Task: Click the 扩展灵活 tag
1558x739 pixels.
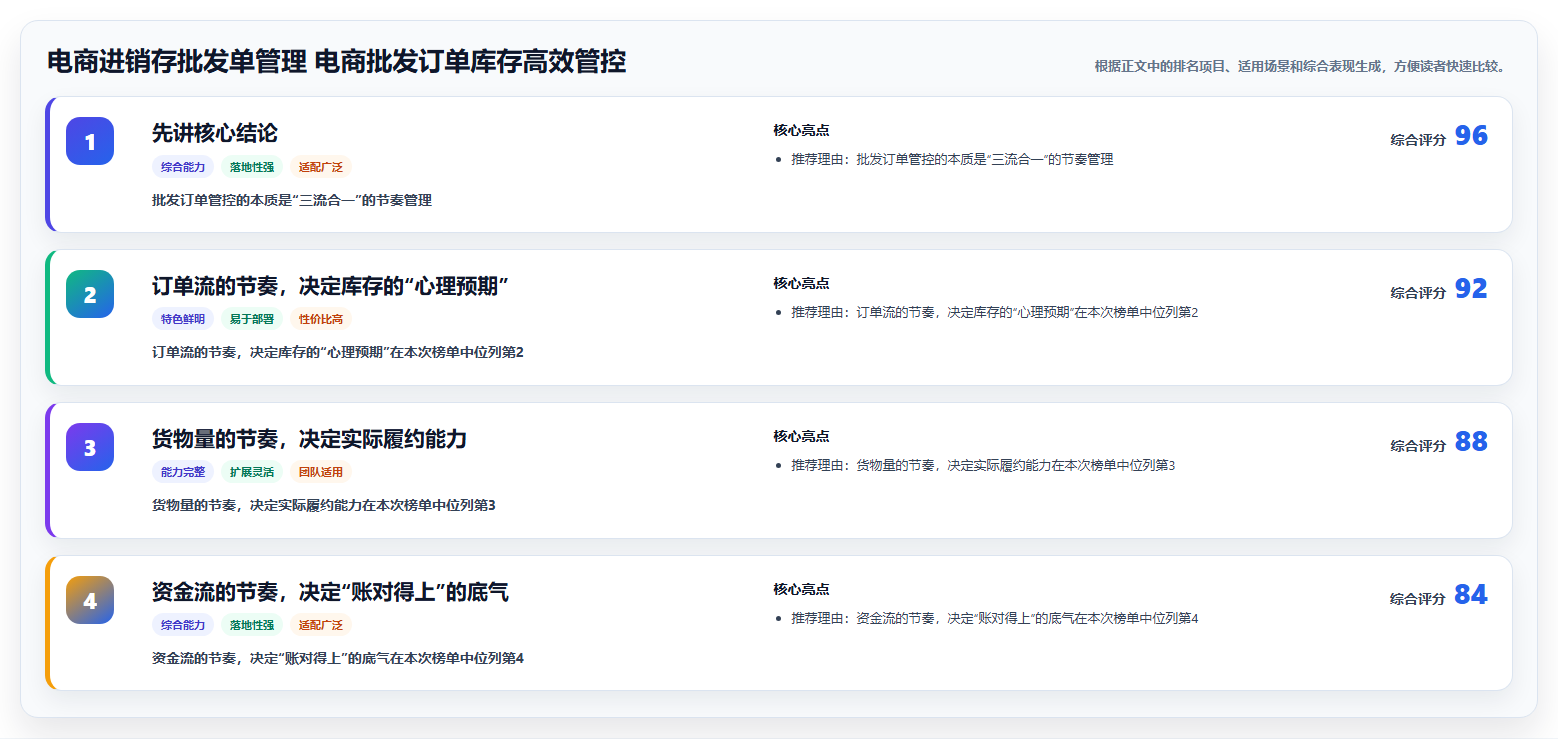Action: click(x=251, y=472)
